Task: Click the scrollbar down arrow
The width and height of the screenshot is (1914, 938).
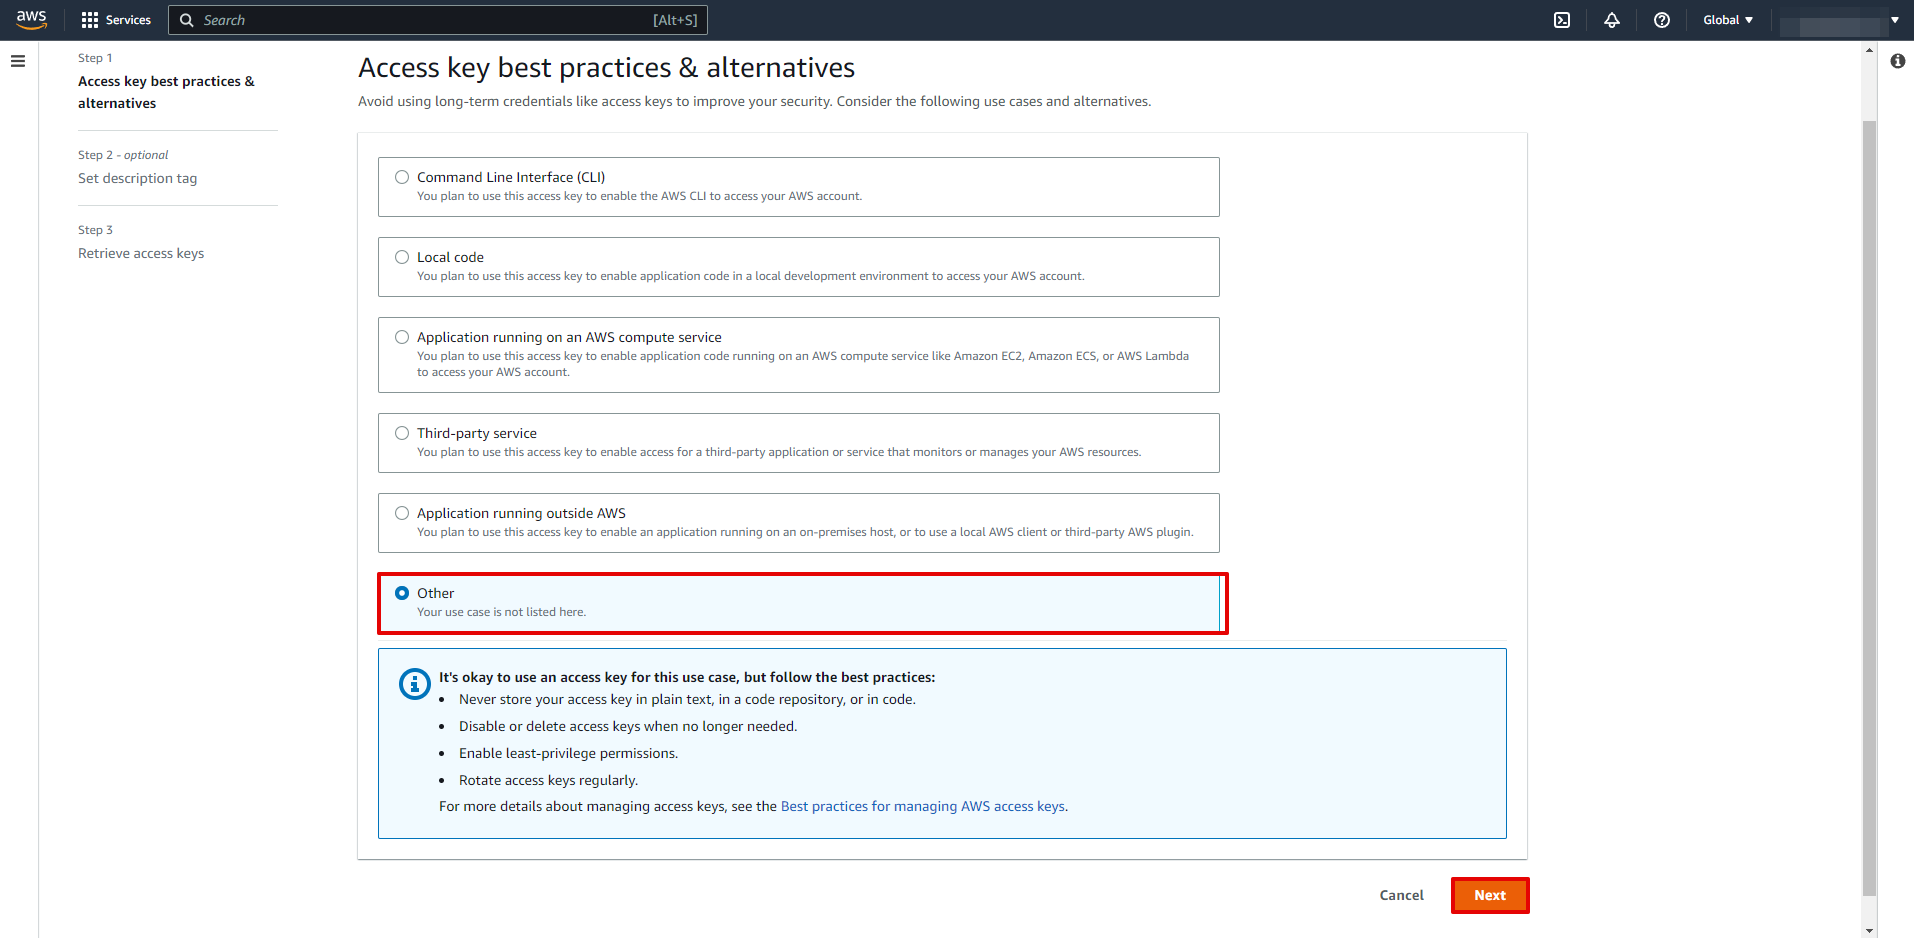Action: click(x=1869, y=930)
